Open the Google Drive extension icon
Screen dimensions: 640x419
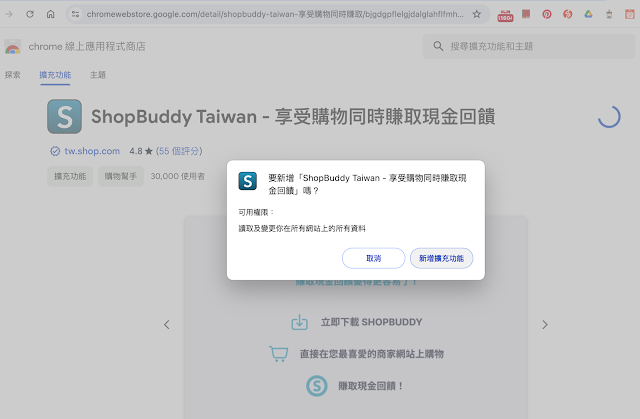588,14
